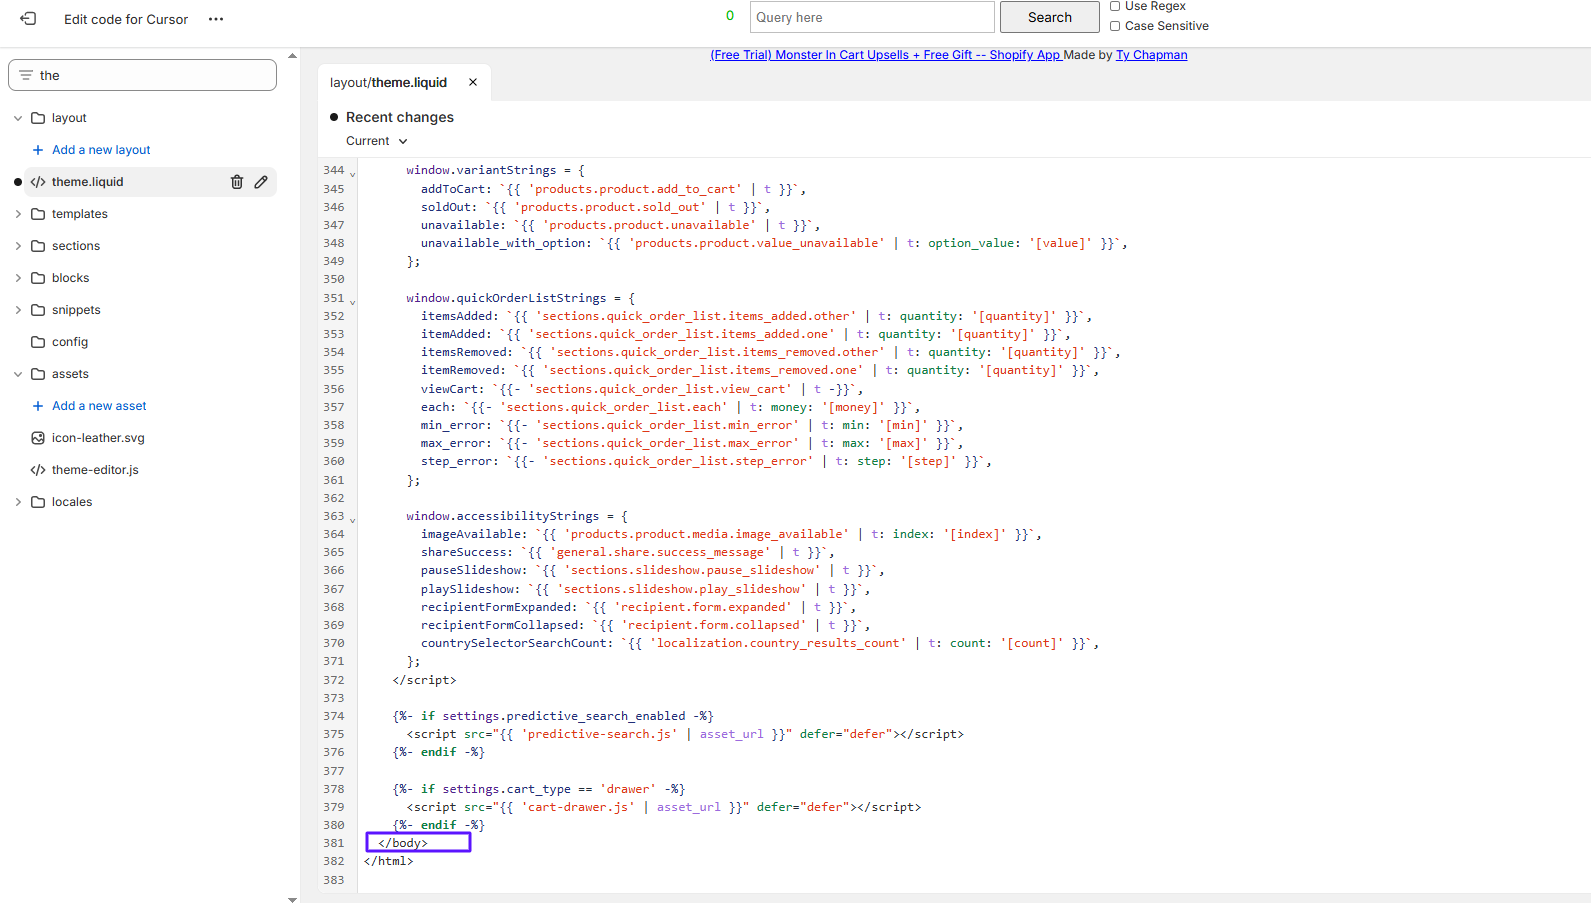Click the </html> text on line 382
The image size is (1591, 903).
click(x=389, y=861)
